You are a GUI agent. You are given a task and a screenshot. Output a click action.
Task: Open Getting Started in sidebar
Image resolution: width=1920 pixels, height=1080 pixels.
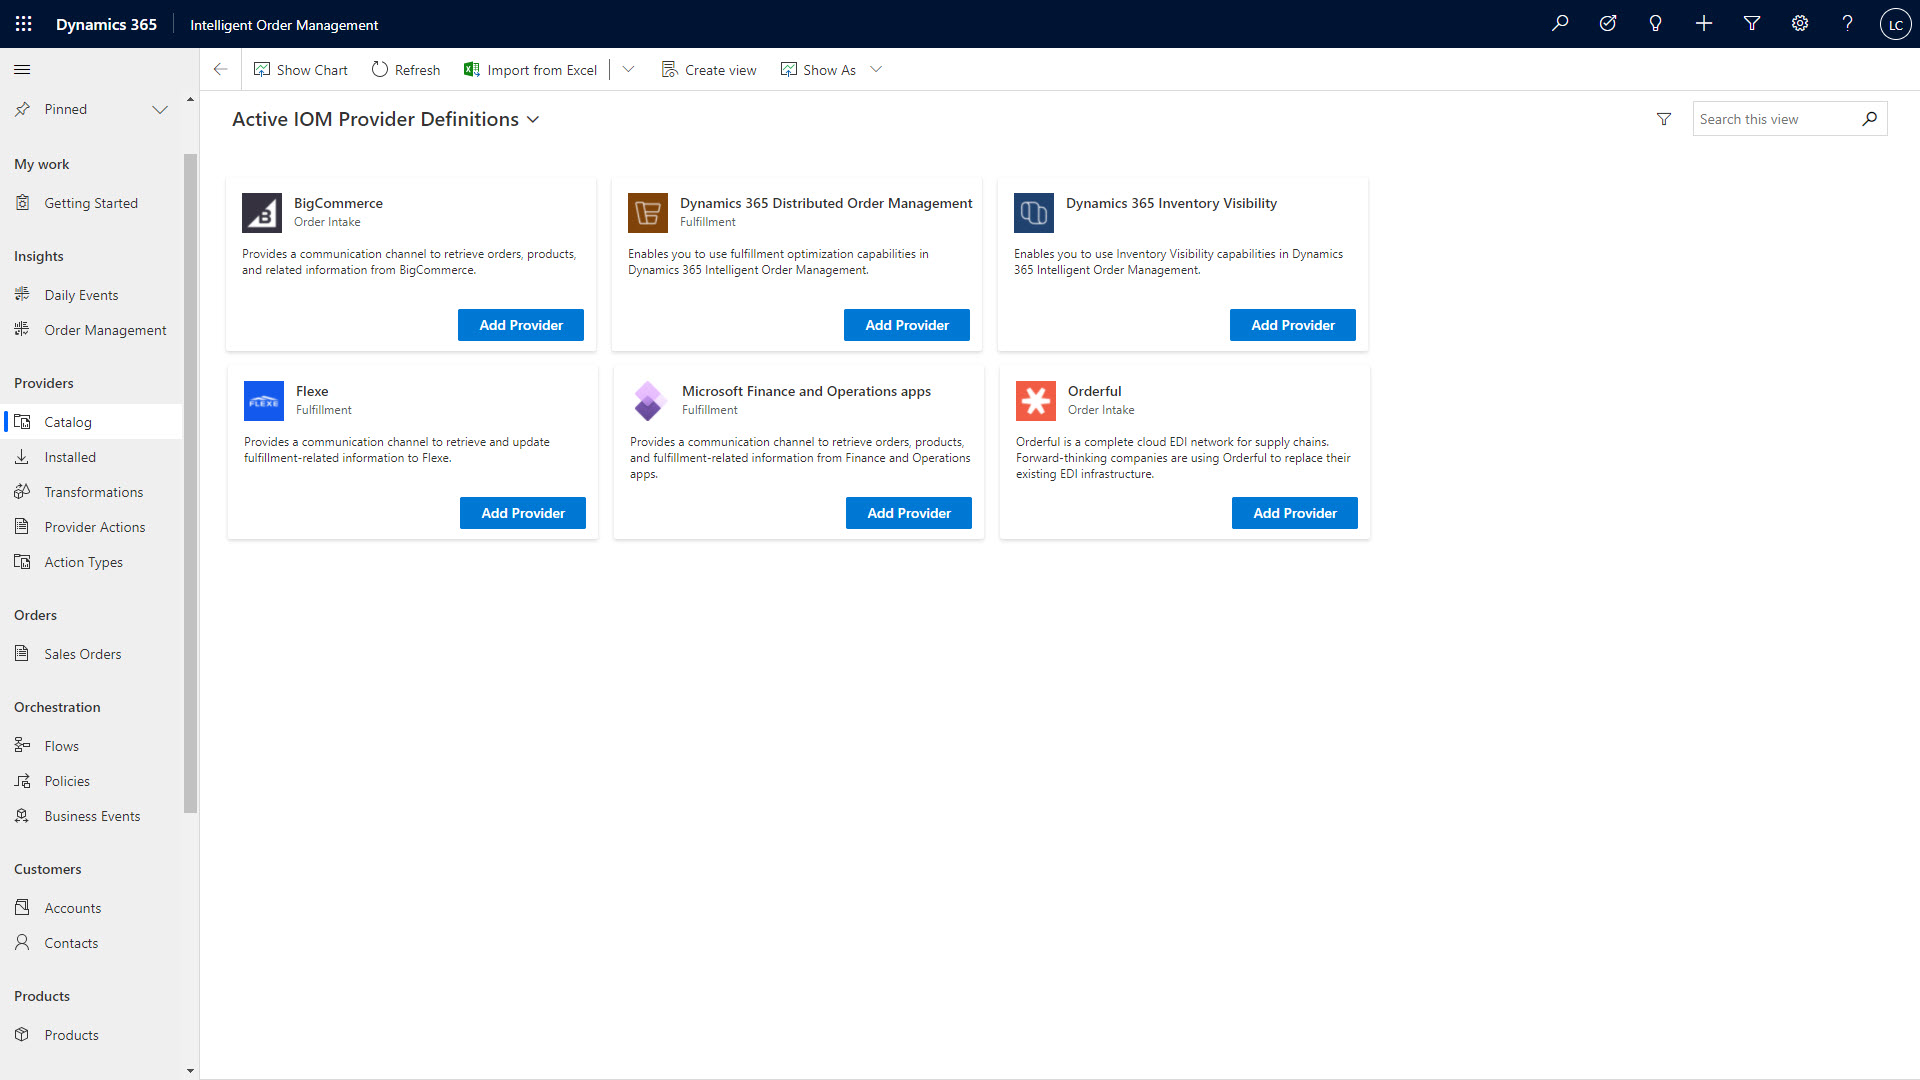pos(91,203)
